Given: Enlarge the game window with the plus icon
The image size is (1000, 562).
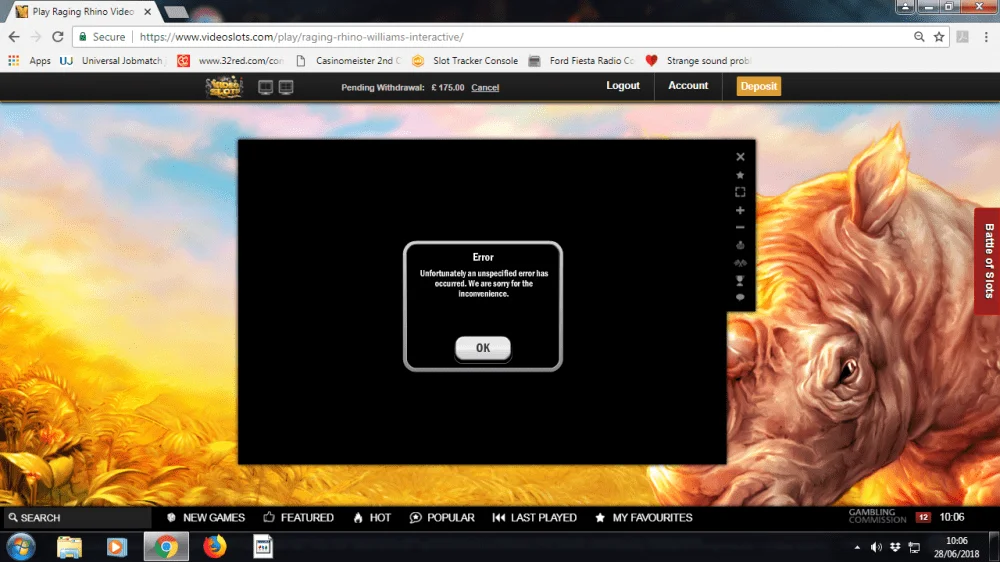Looking at the screenshot, I should [x=740, y=210].
